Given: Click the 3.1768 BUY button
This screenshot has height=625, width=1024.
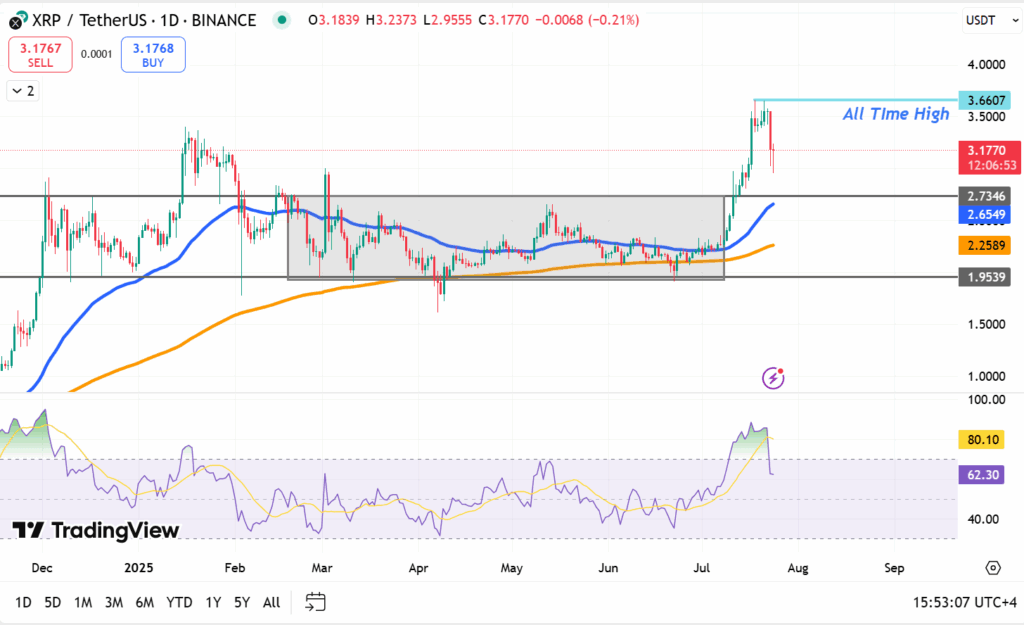Looking at the screenshot, I should [x=153, y=55].
